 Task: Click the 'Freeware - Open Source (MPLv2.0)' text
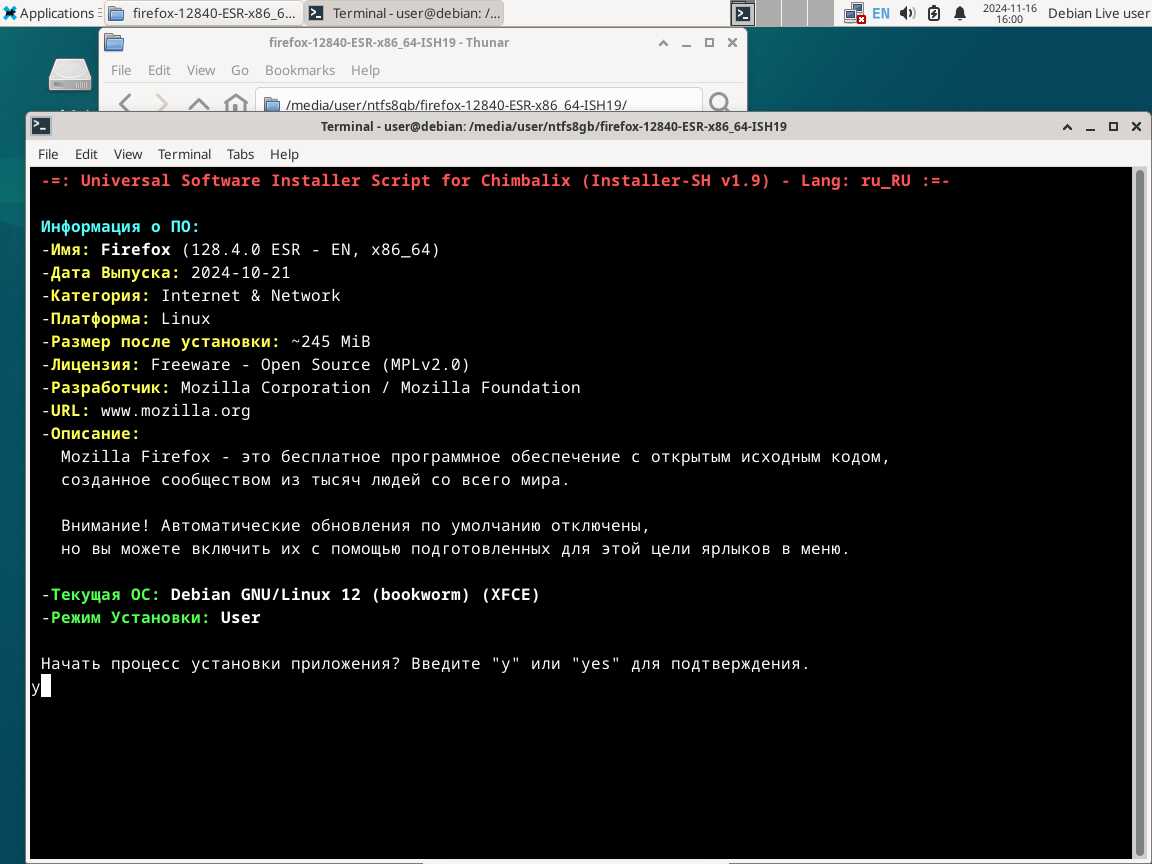click(310, 364)
